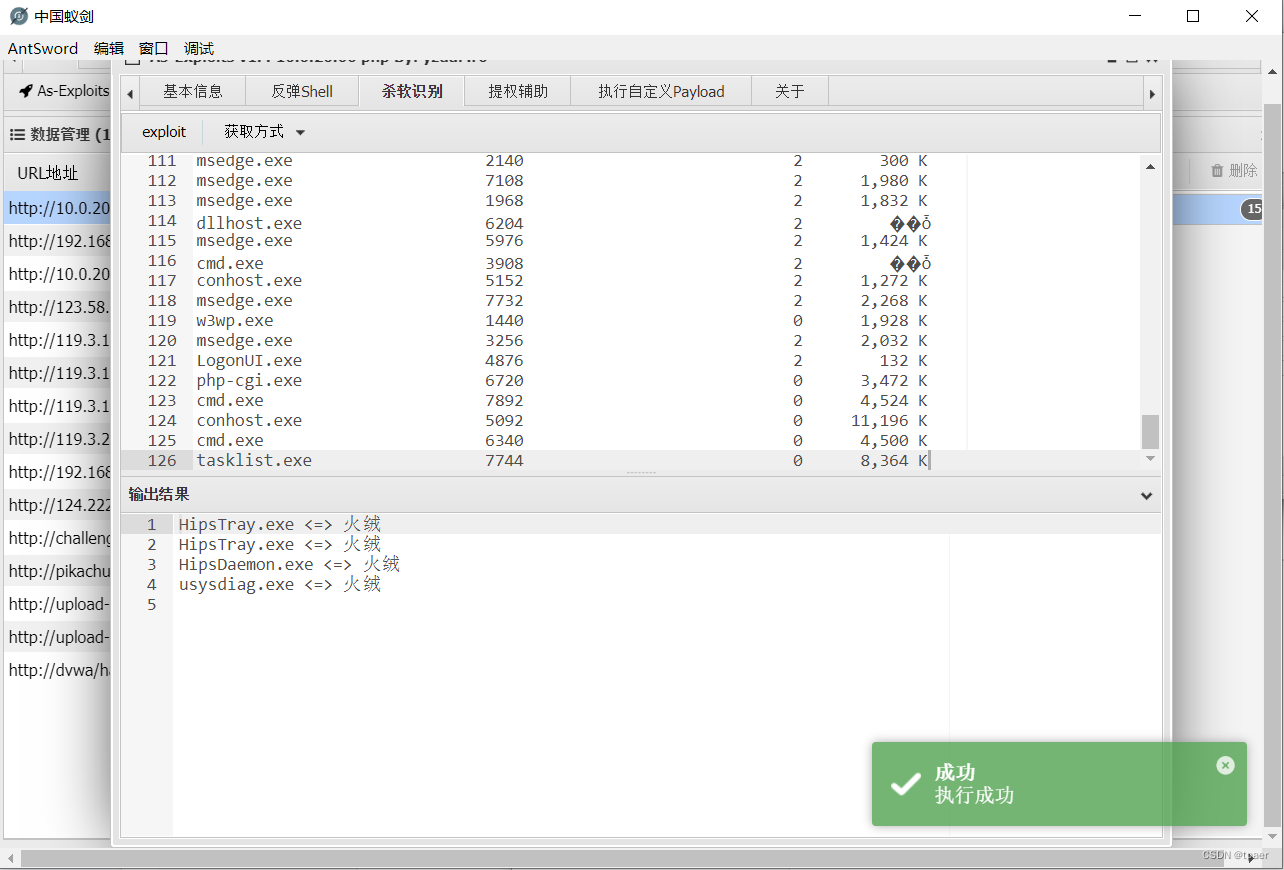Click the blue badge showing 15
Viewport: 1284px width, 870px height.
click(x=1252, y=209)
